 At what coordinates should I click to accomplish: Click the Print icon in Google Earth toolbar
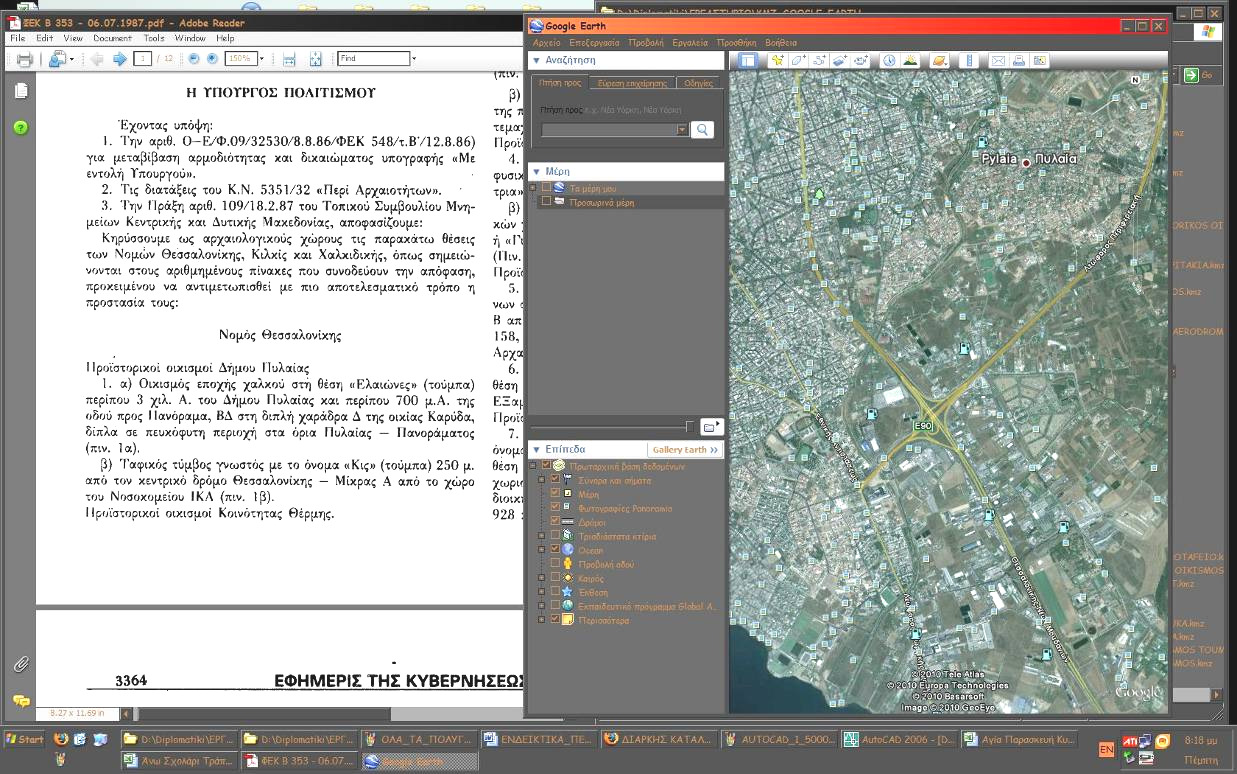point(1018,61)
